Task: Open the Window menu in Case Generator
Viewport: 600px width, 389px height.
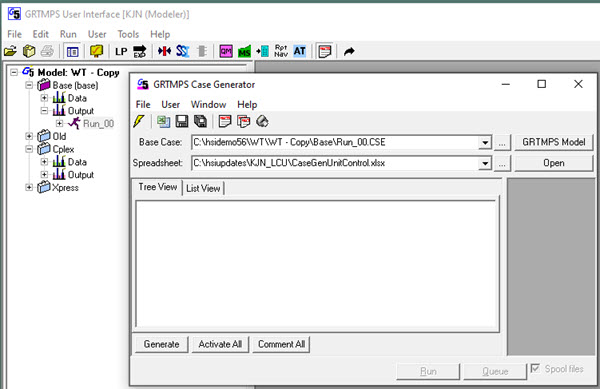Action: [208, 104]
